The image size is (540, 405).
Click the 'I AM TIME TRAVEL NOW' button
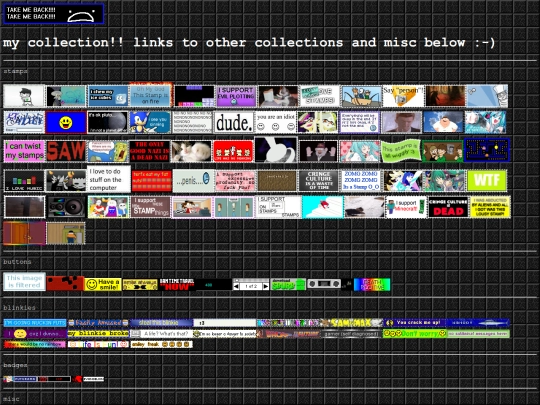(x=177, y=284)
